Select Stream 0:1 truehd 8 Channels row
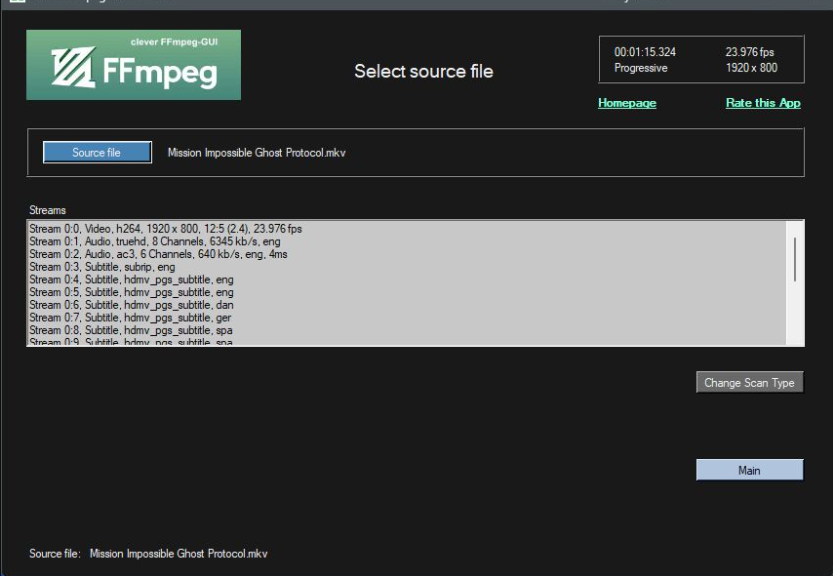The image size is (833, 576). (x=406, y=242)
